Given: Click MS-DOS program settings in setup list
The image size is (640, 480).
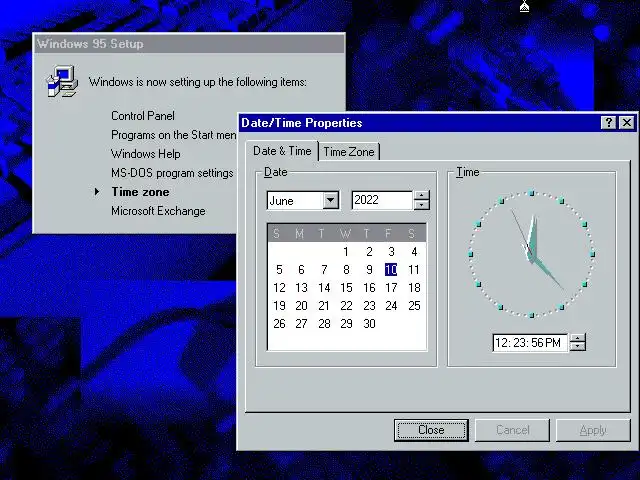Looking at the screenshot, I should tap(172, 173).
